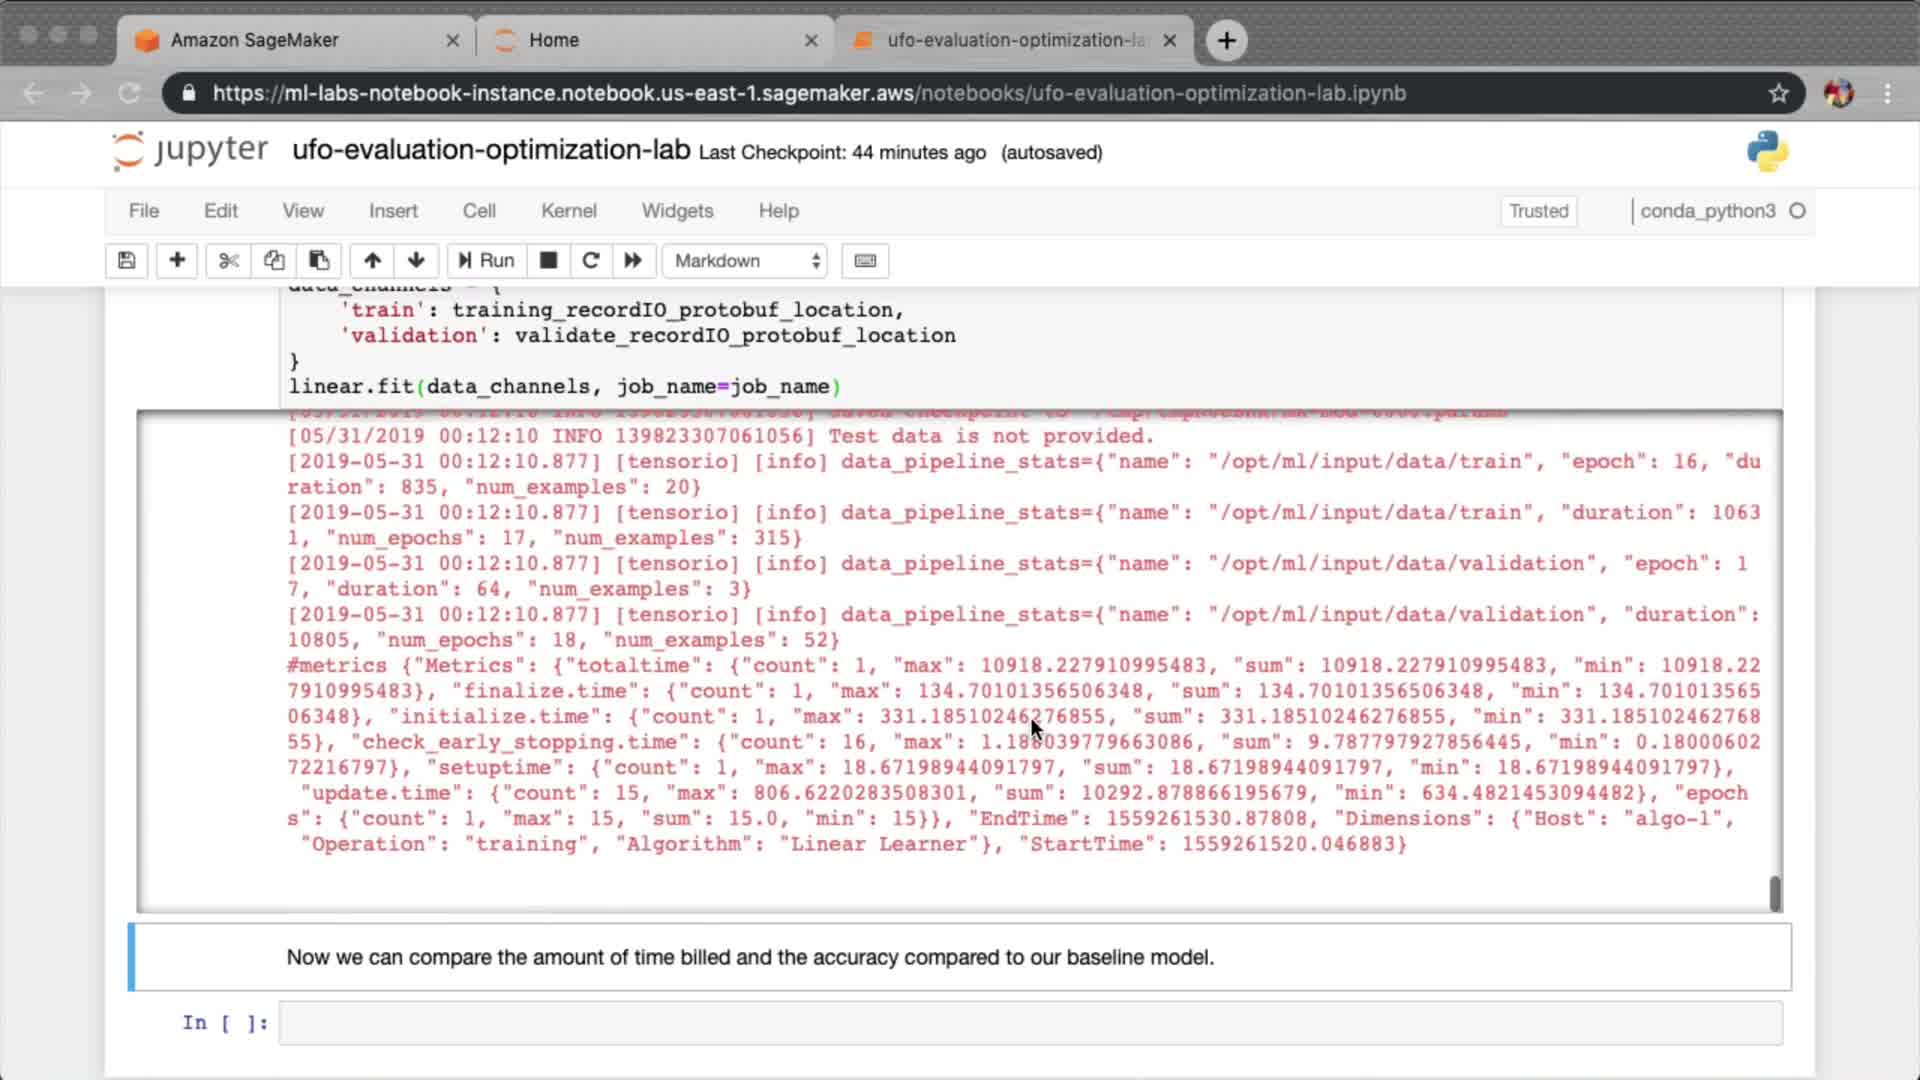Viewport: 1920px width, 1080px height.
Task: Restart kernel and rerun all icon
Action: click(x=633, y=261)
